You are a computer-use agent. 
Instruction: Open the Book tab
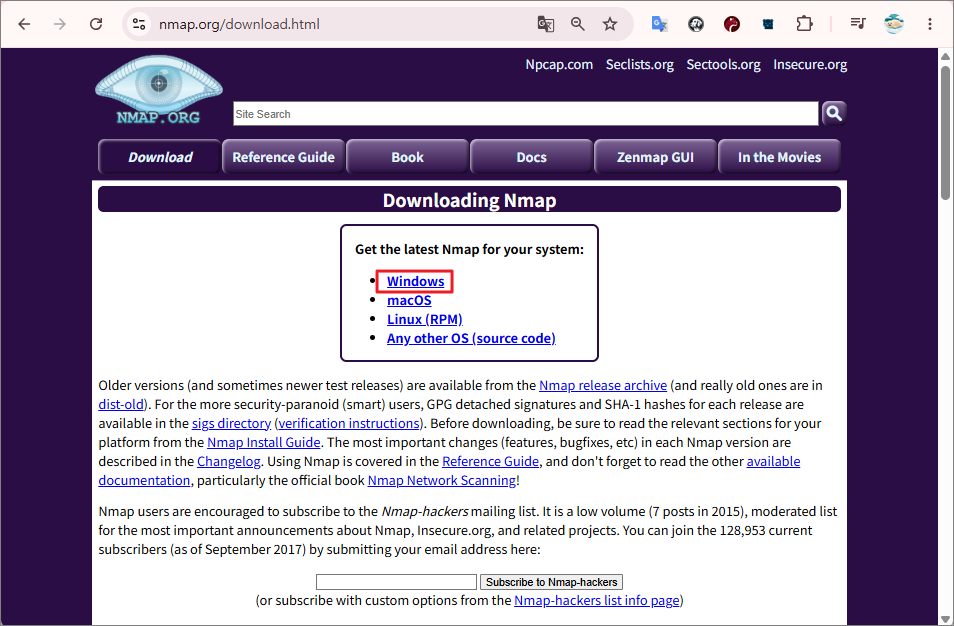tap(408, 157)
